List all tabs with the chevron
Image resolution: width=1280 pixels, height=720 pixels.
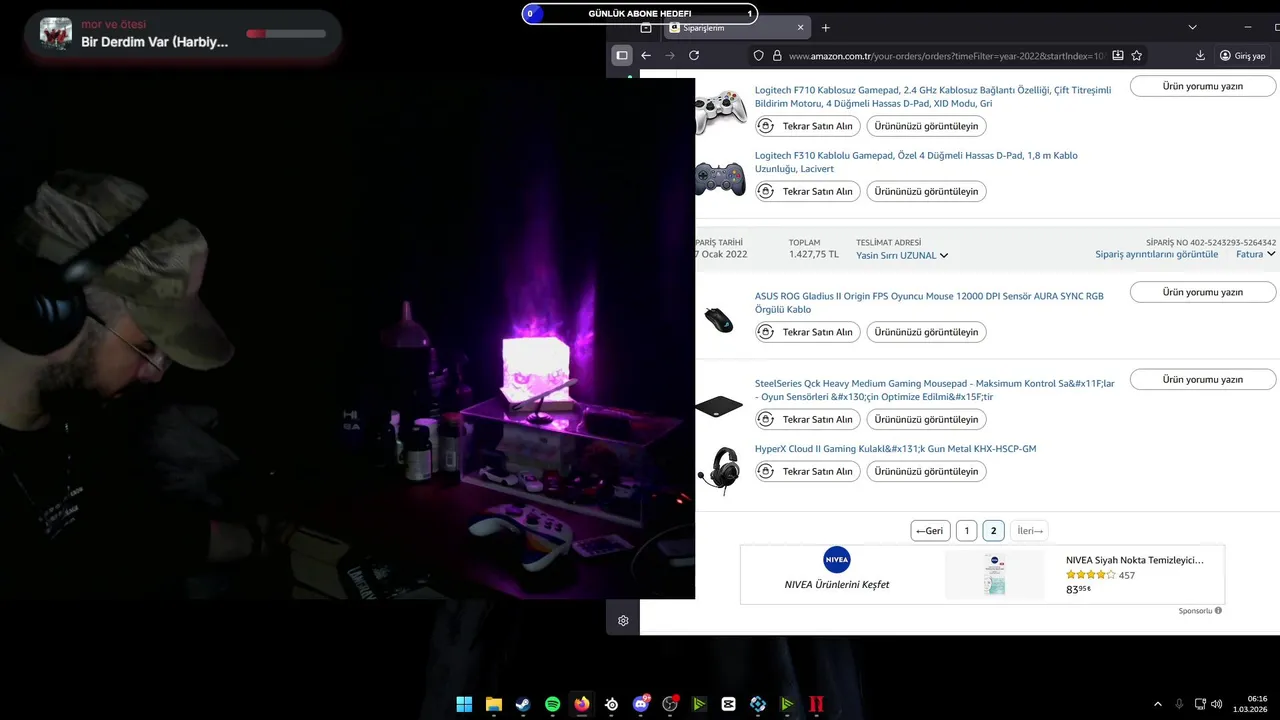(x=1192, y=27)
